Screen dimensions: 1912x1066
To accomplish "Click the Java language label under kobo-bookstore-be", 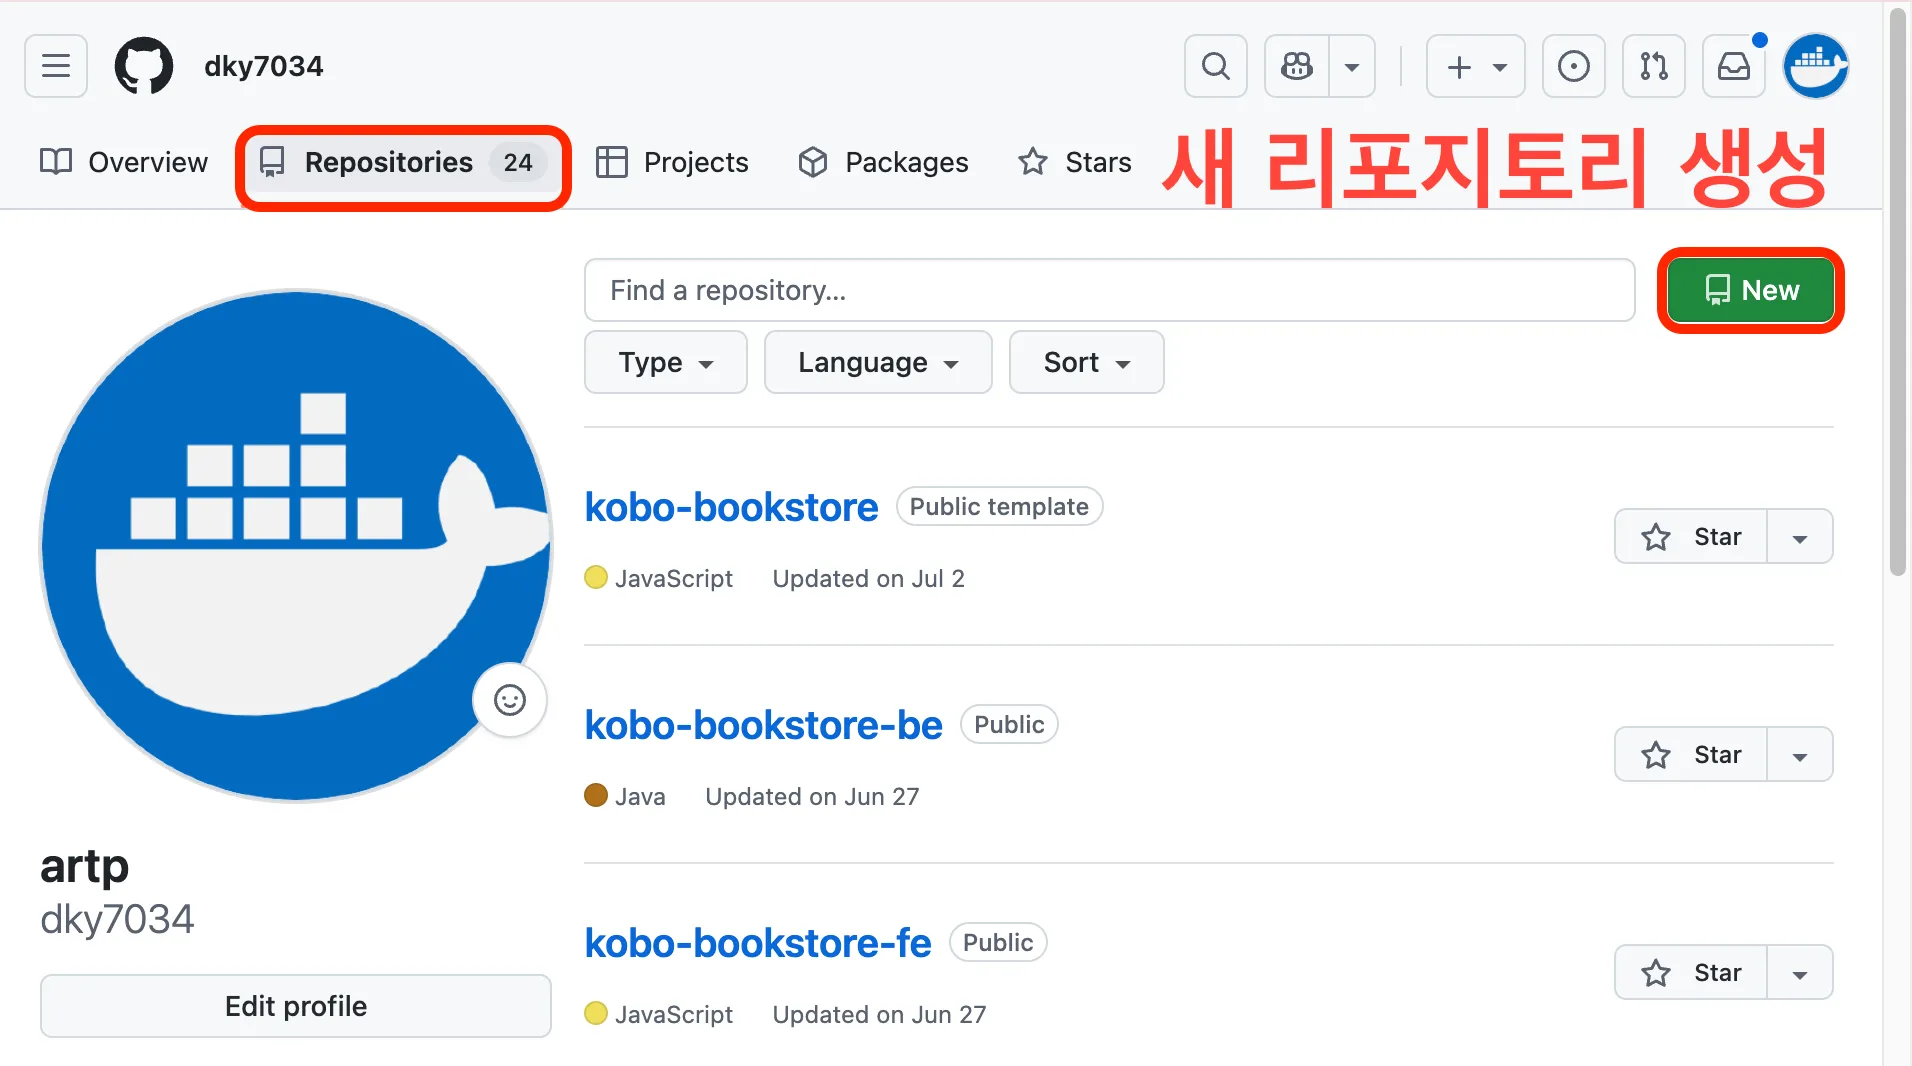I will 640,797.
